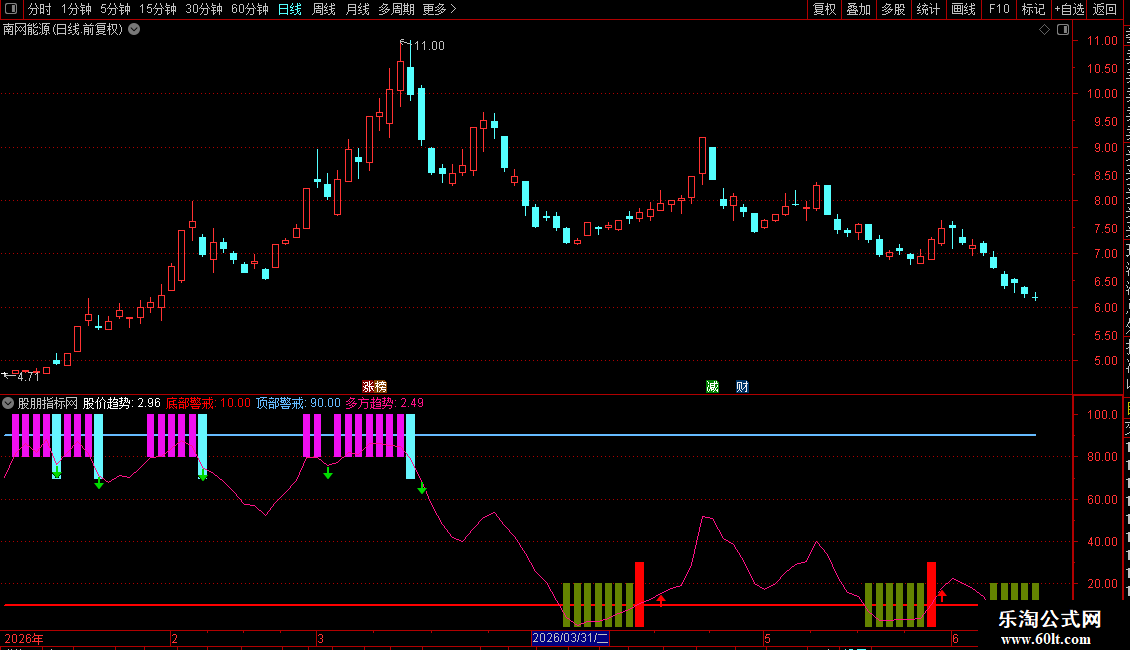Select the 日线 daily chart tab
The width and height of the screenshot is (1130, 650).
pyautogui.click(x=290, y=9)
